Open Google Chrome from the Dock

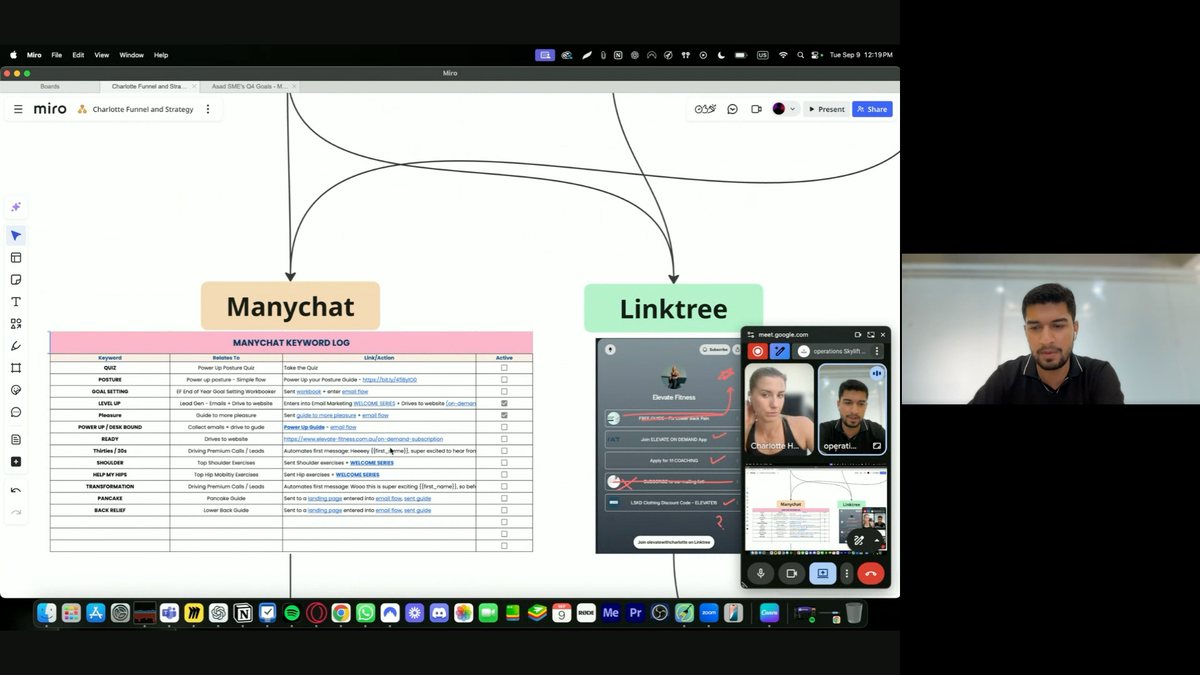[341, 613]
